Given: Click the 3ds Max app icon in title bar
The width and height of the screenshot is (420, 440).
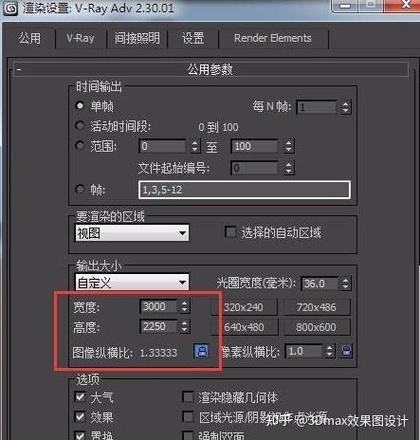Looking at the screenshot, I should pyautogui.click(x=11, y=9).
